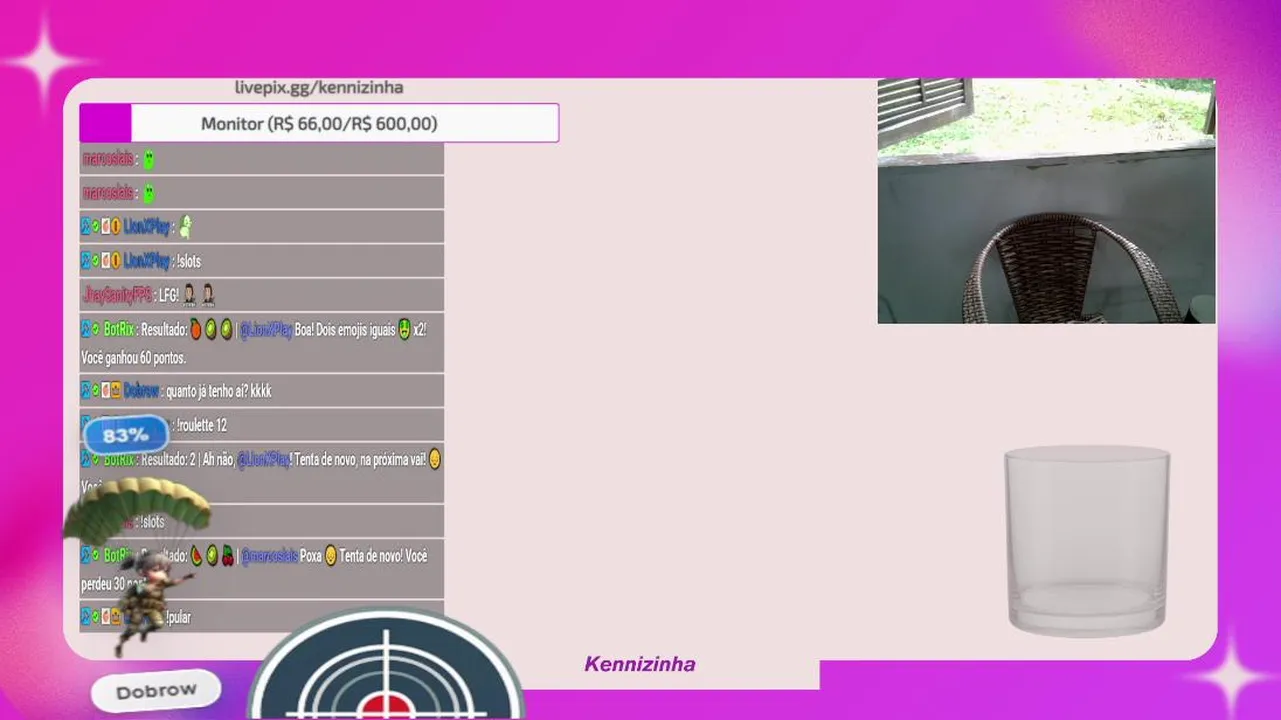The height and width of the screenshot is (720, 1281).
Task: Click the cherries emoji in the slots result
Action: (x=227, y=555)
